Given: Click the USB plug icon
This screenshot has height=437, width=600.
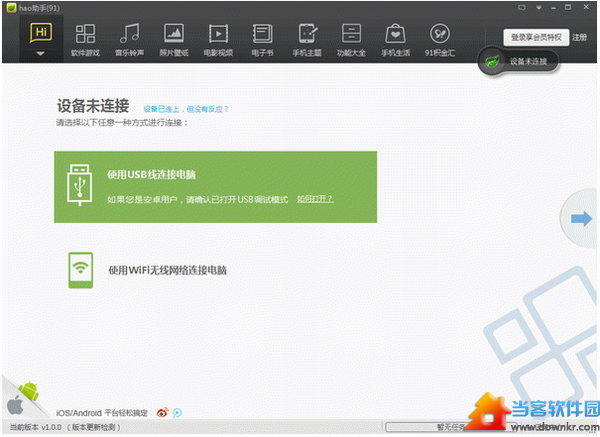Looking at the screenshot, I should [80, 185].
